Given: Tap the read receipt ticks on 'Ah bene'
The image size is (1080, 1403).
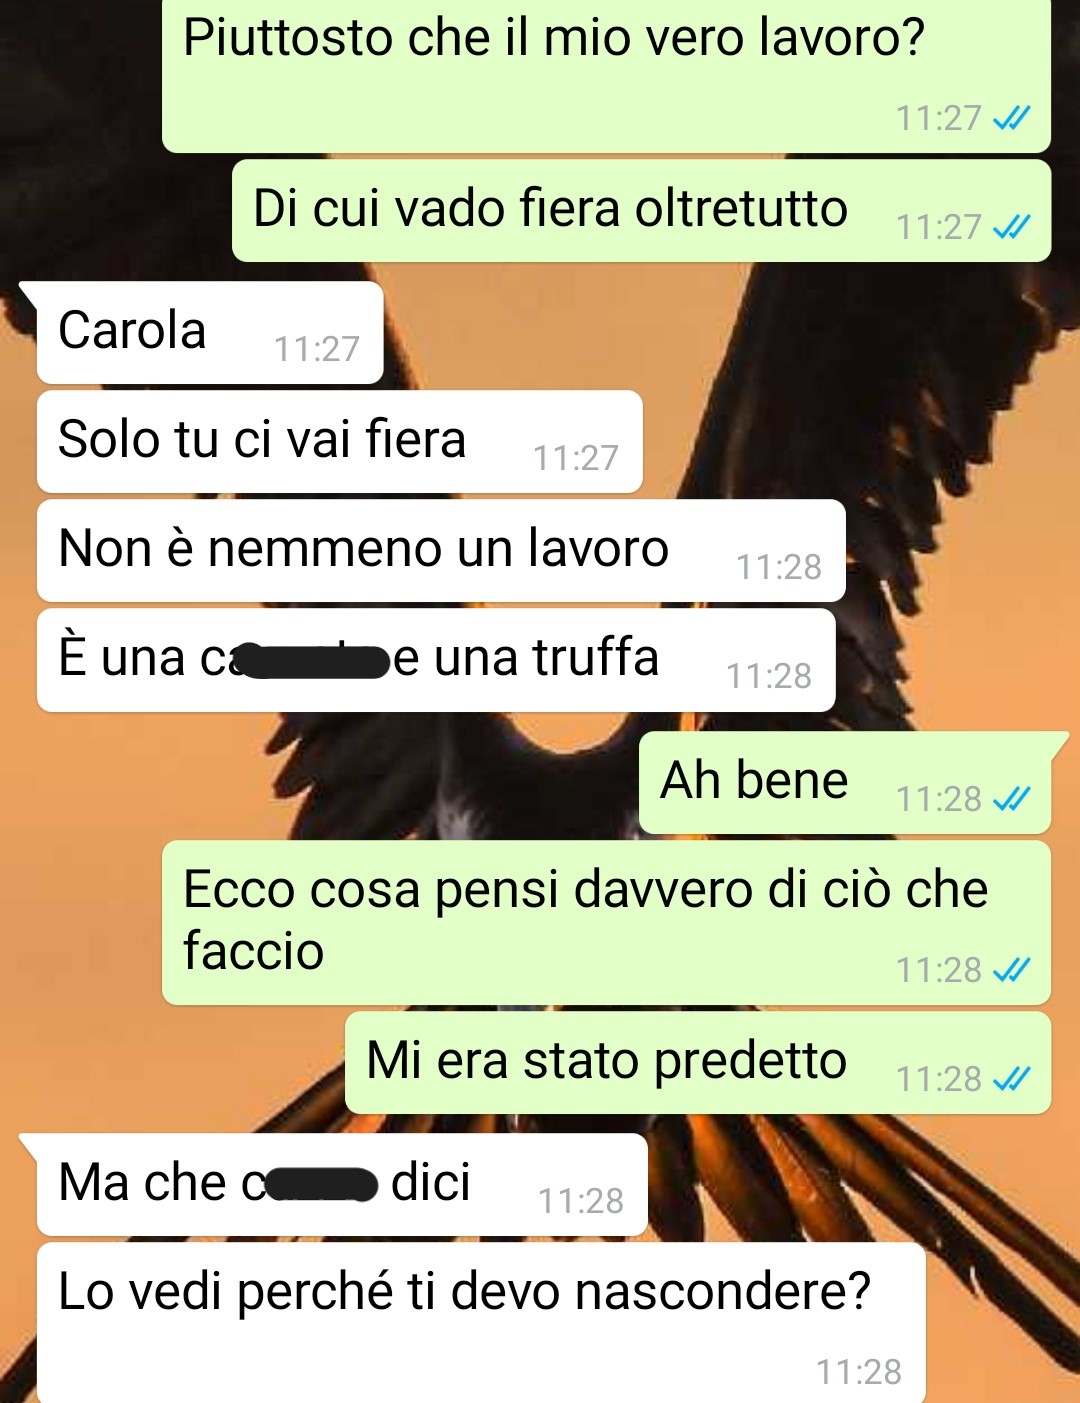Looking at the screenshot, I should tap(1012, 798).
